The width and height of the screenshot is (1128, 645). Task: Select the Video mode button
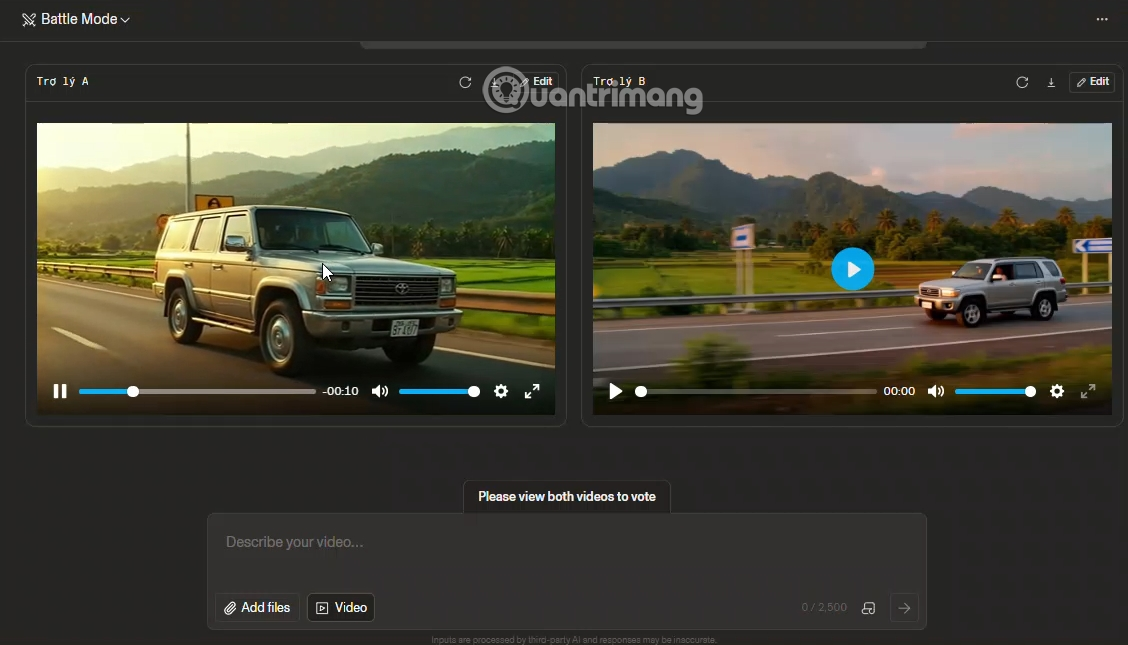coord(341,608)
